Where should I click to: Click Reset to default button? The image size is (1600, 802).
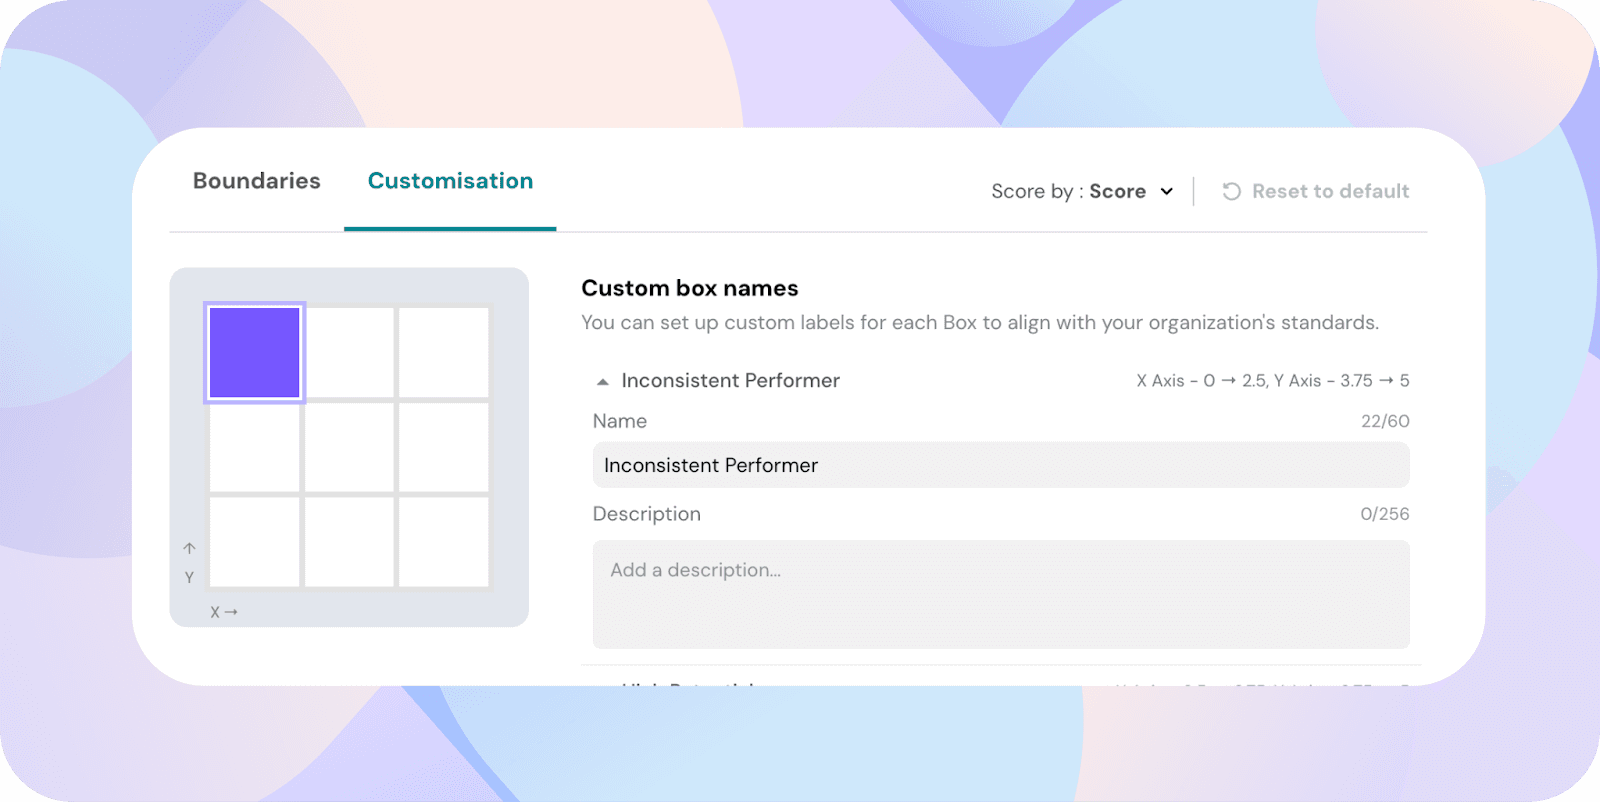pyautogui.click(x=1330, y=191)
